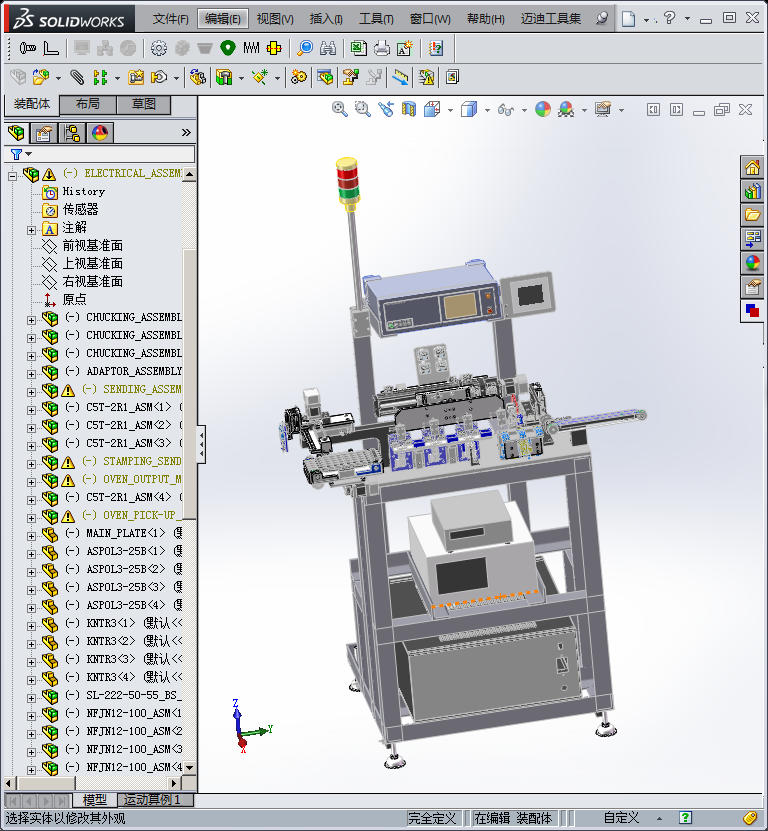Click the annotation note icon with star
This screenshot has height=831, width=768.
[x=405, y=48]
